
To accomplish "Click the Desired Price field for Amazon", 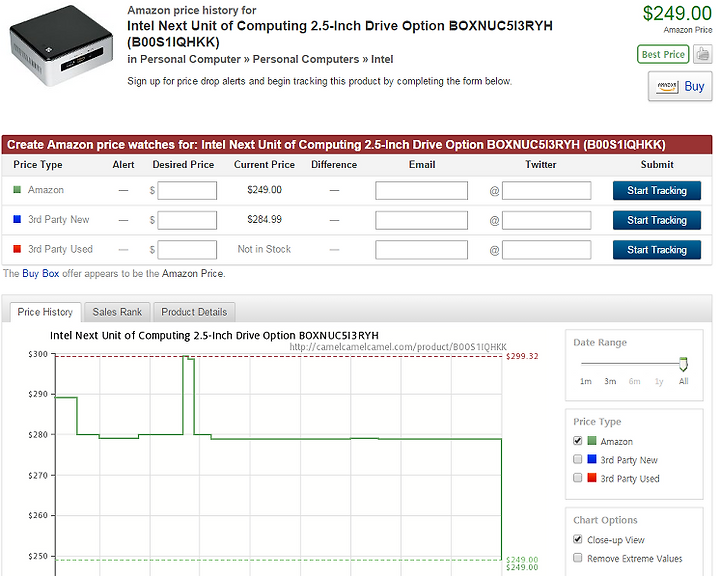I will tap(187, 190).
